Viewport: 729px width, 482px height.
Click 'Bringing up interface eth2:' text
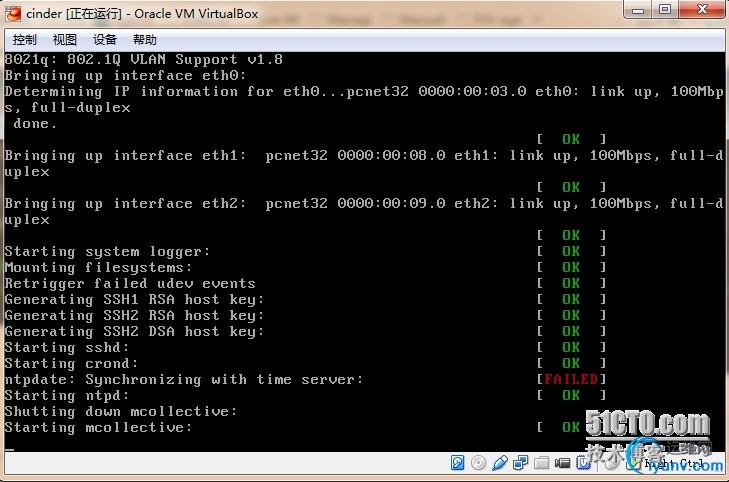tap(125, 203)
